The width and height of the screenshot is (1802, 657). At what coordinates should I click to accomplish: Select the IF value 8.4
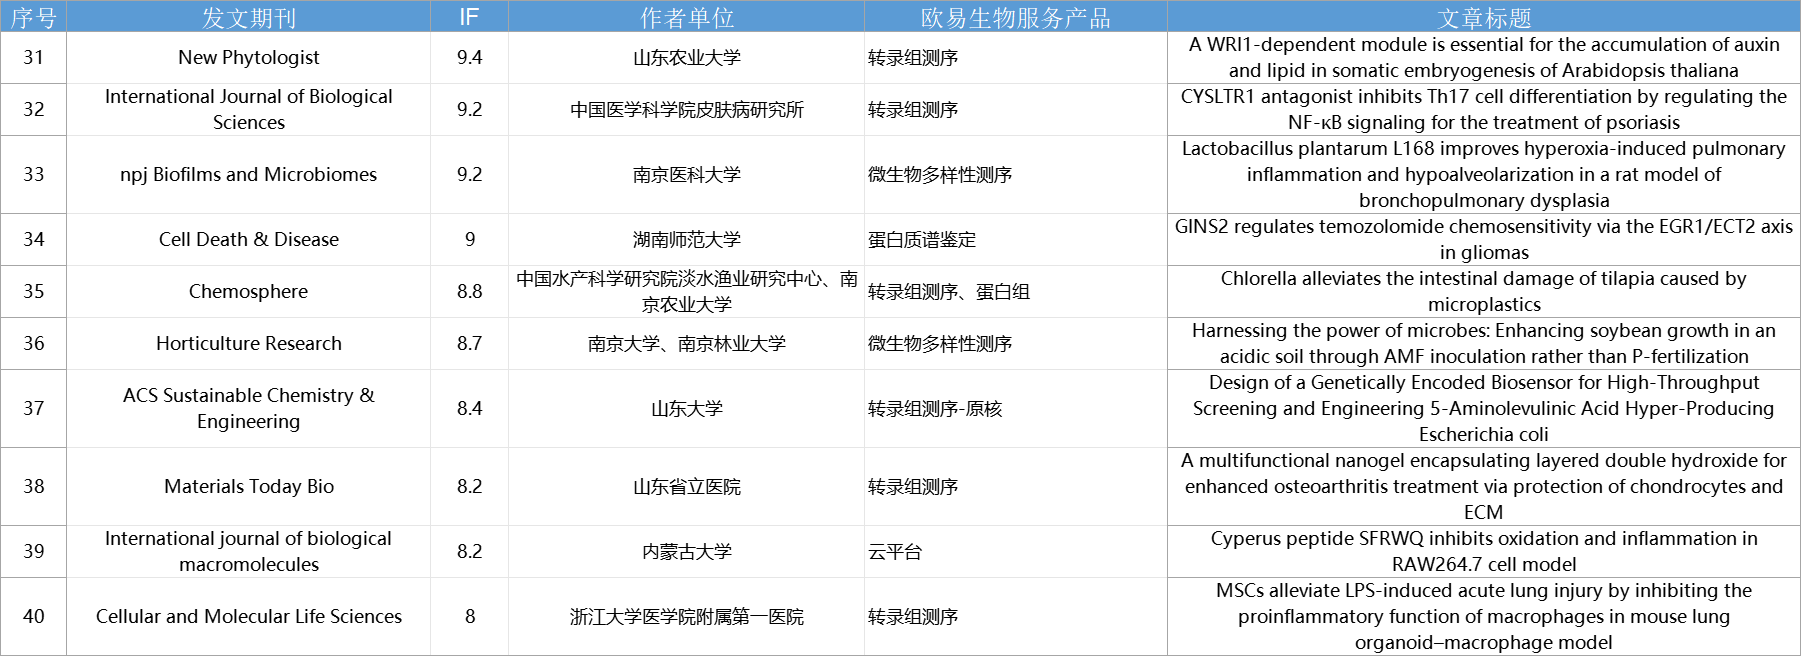(470, 409)
